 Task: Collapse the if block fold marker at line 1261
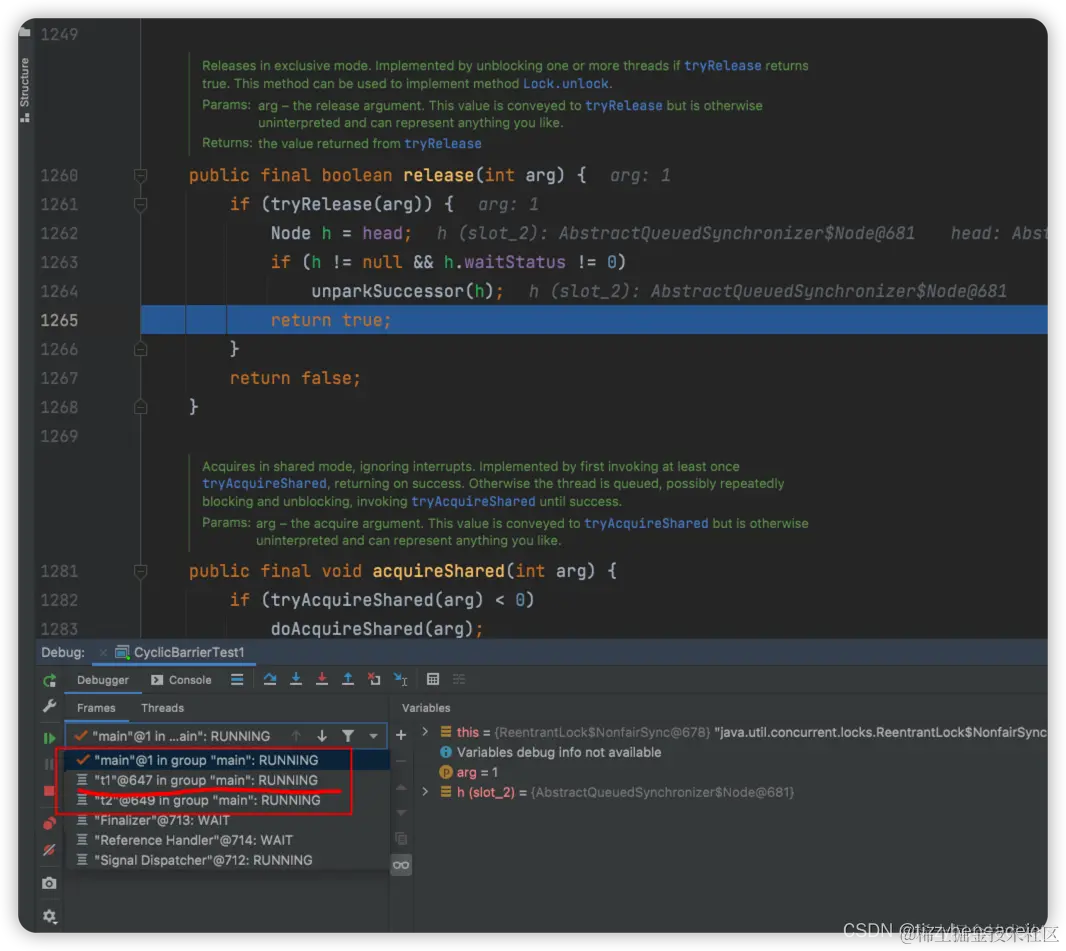pos(140,205)
